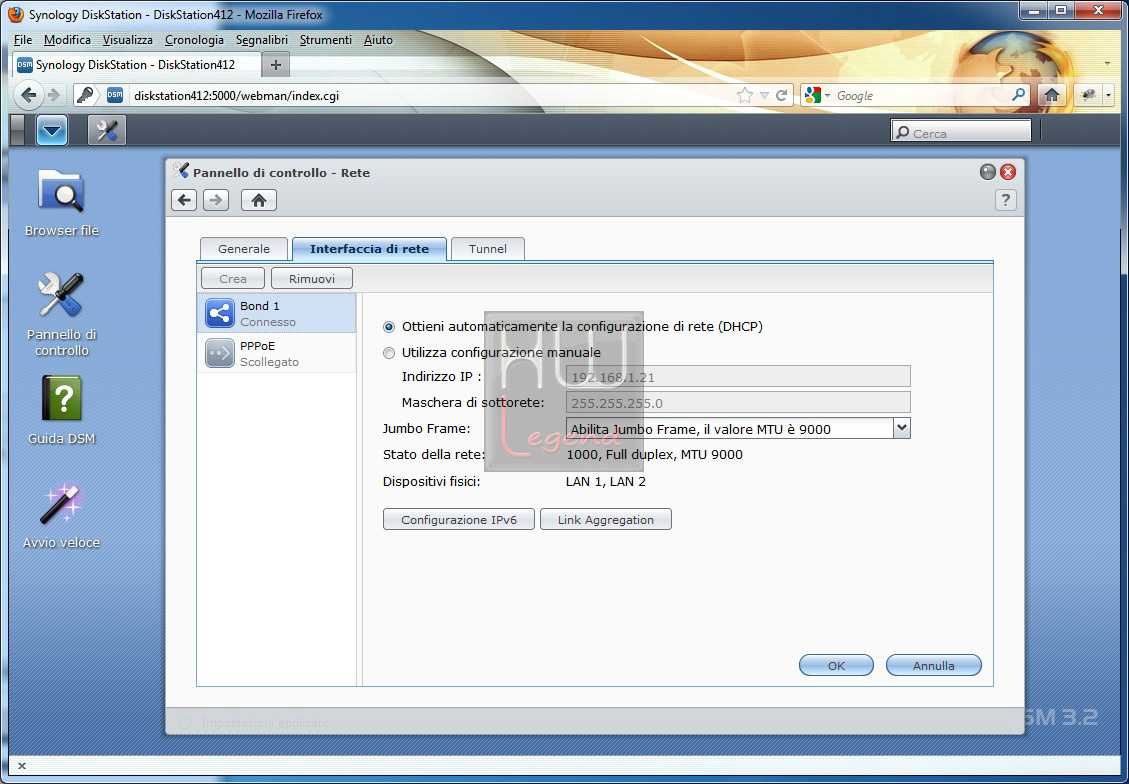Click '1000, Full duplex, MTU 9000' status text

coord(655,455)
